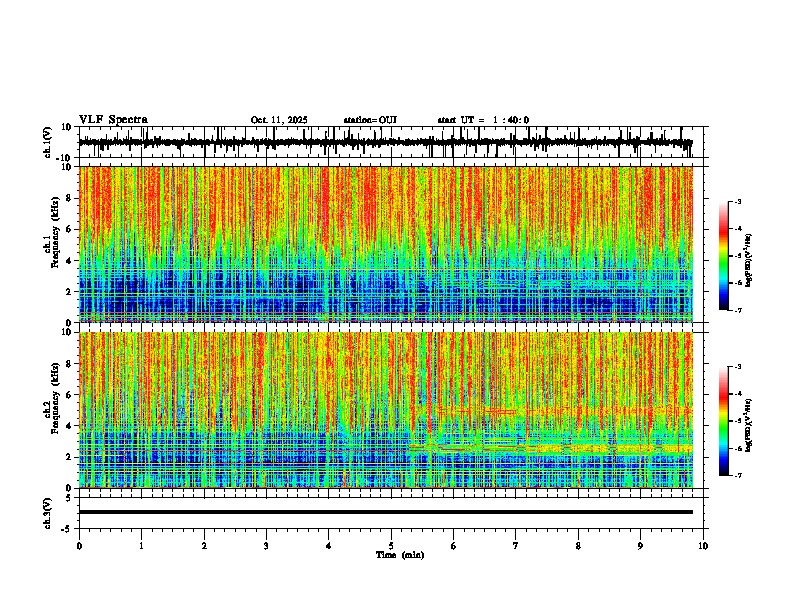
Task: Click the 1 tick on the Time axis
Action: 141,546
